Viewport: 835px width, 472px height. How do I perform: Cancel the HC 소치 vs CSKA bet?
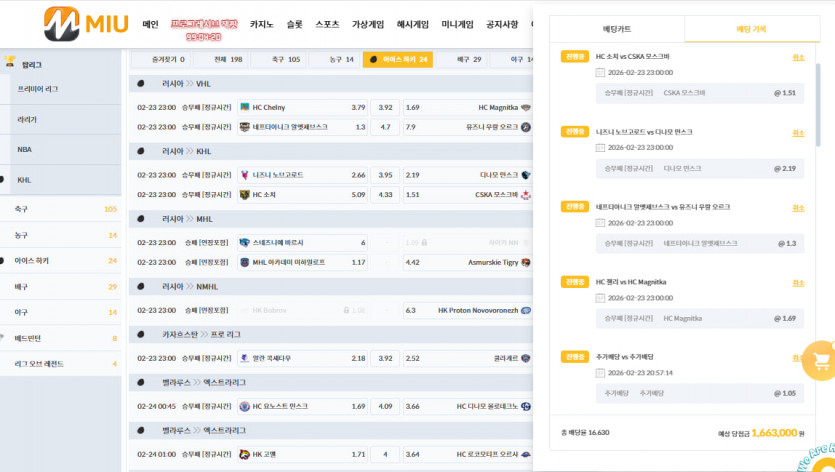click(x=798, y=58)
